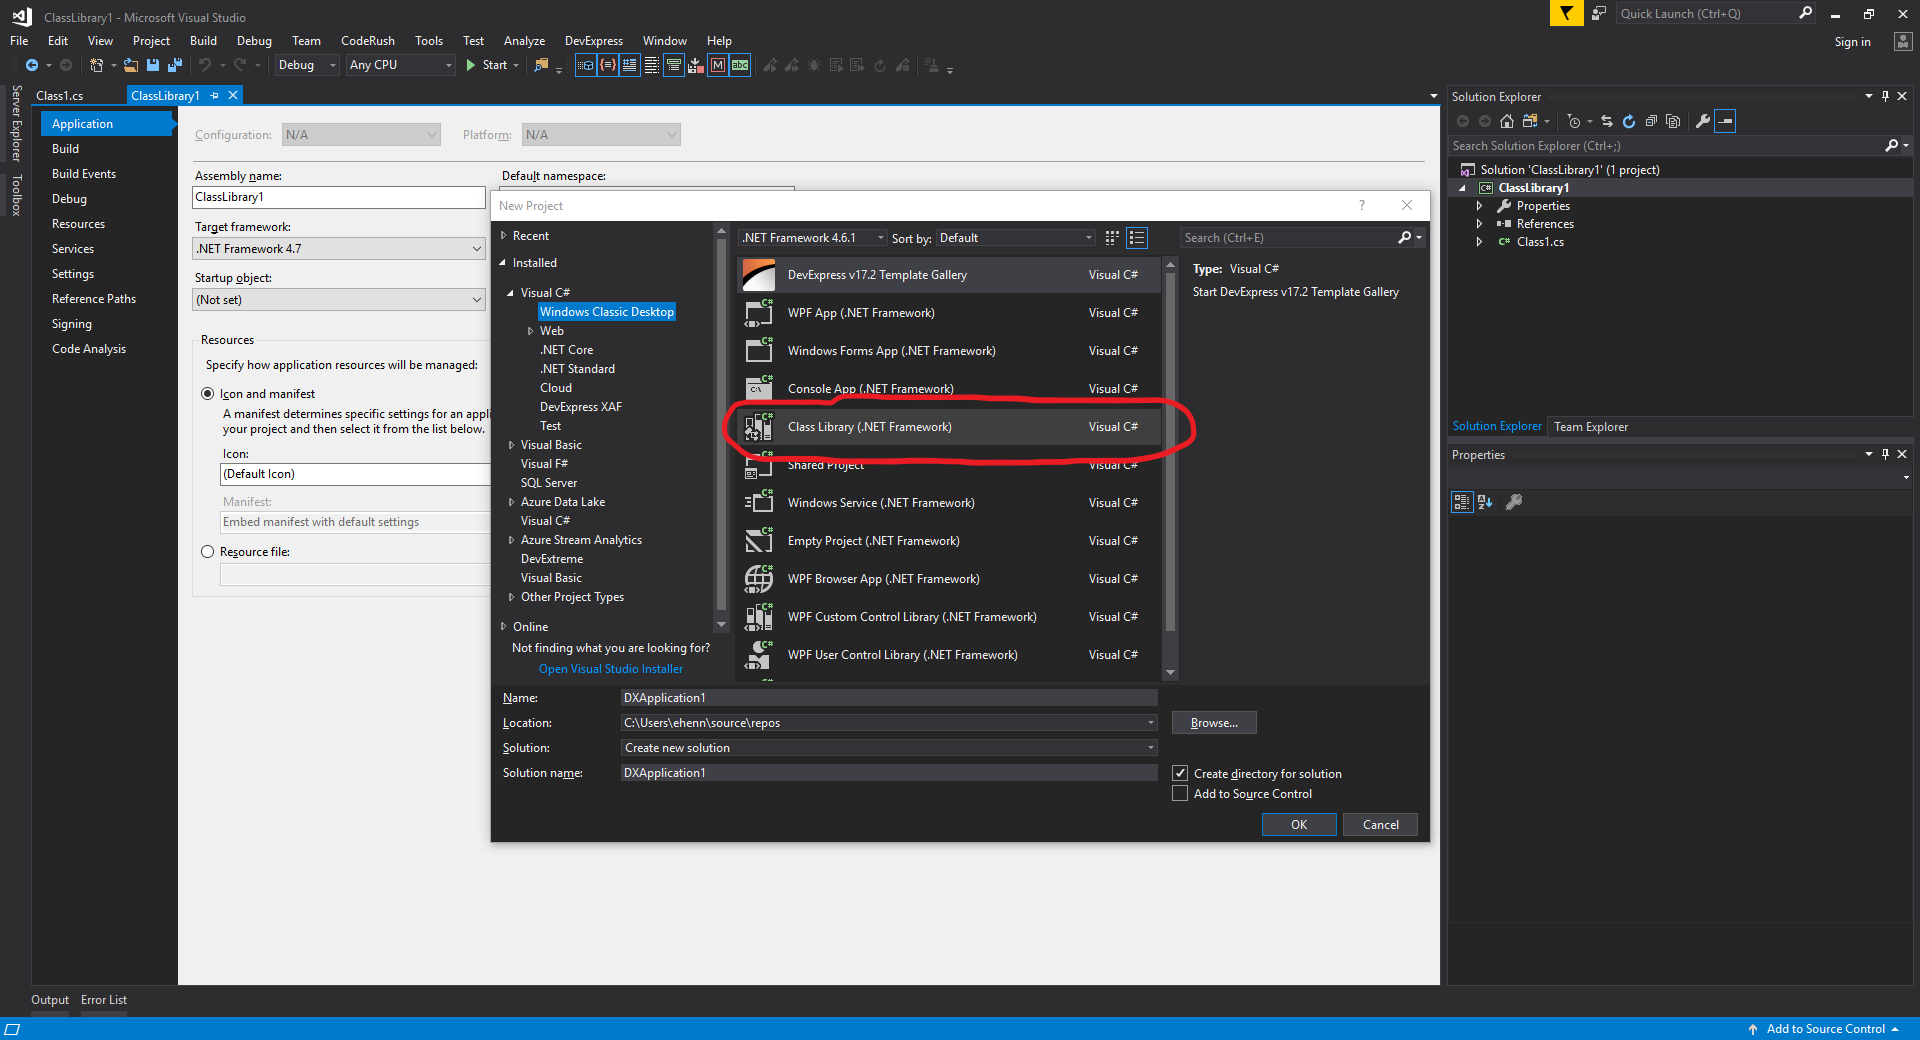Toggle the CodeRush red M icon

click(718, 65)
